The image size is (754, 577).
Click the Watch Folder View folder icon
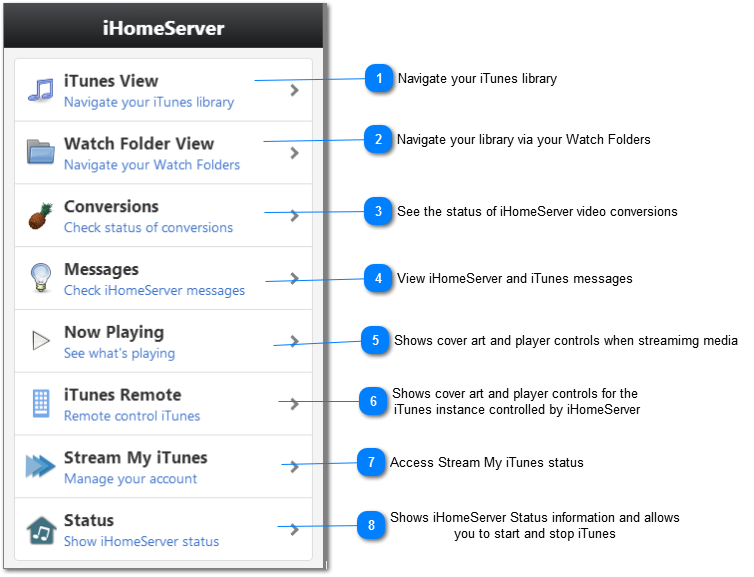click(x=41, y=152)
